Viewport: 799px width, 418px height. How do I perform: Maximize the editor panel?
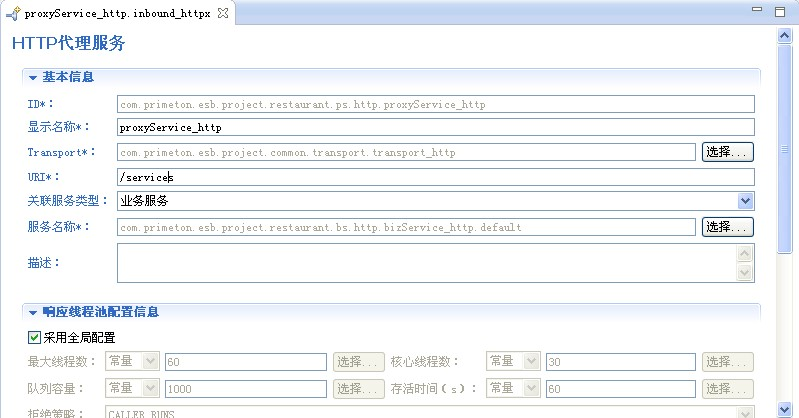(779, 14)
